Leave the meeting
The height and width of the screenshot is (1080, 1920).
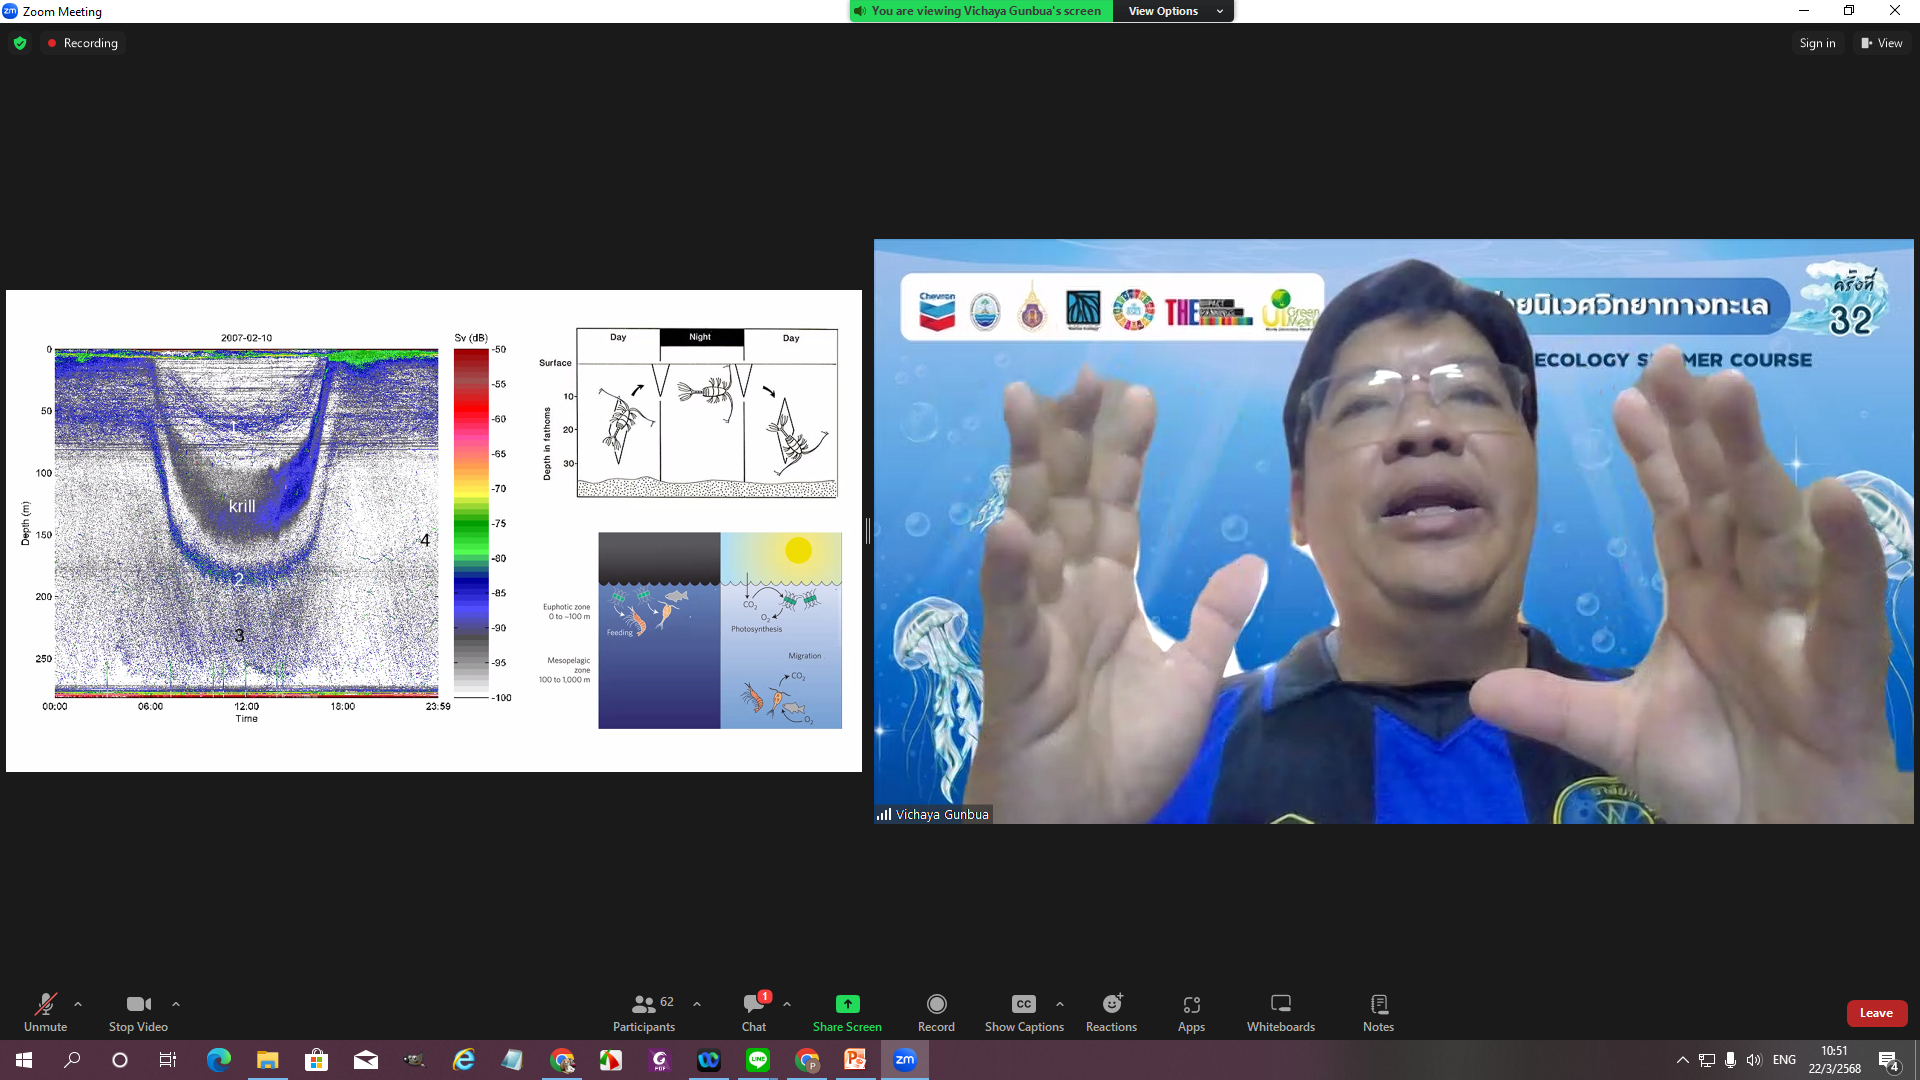(x=1876, y=1013)
